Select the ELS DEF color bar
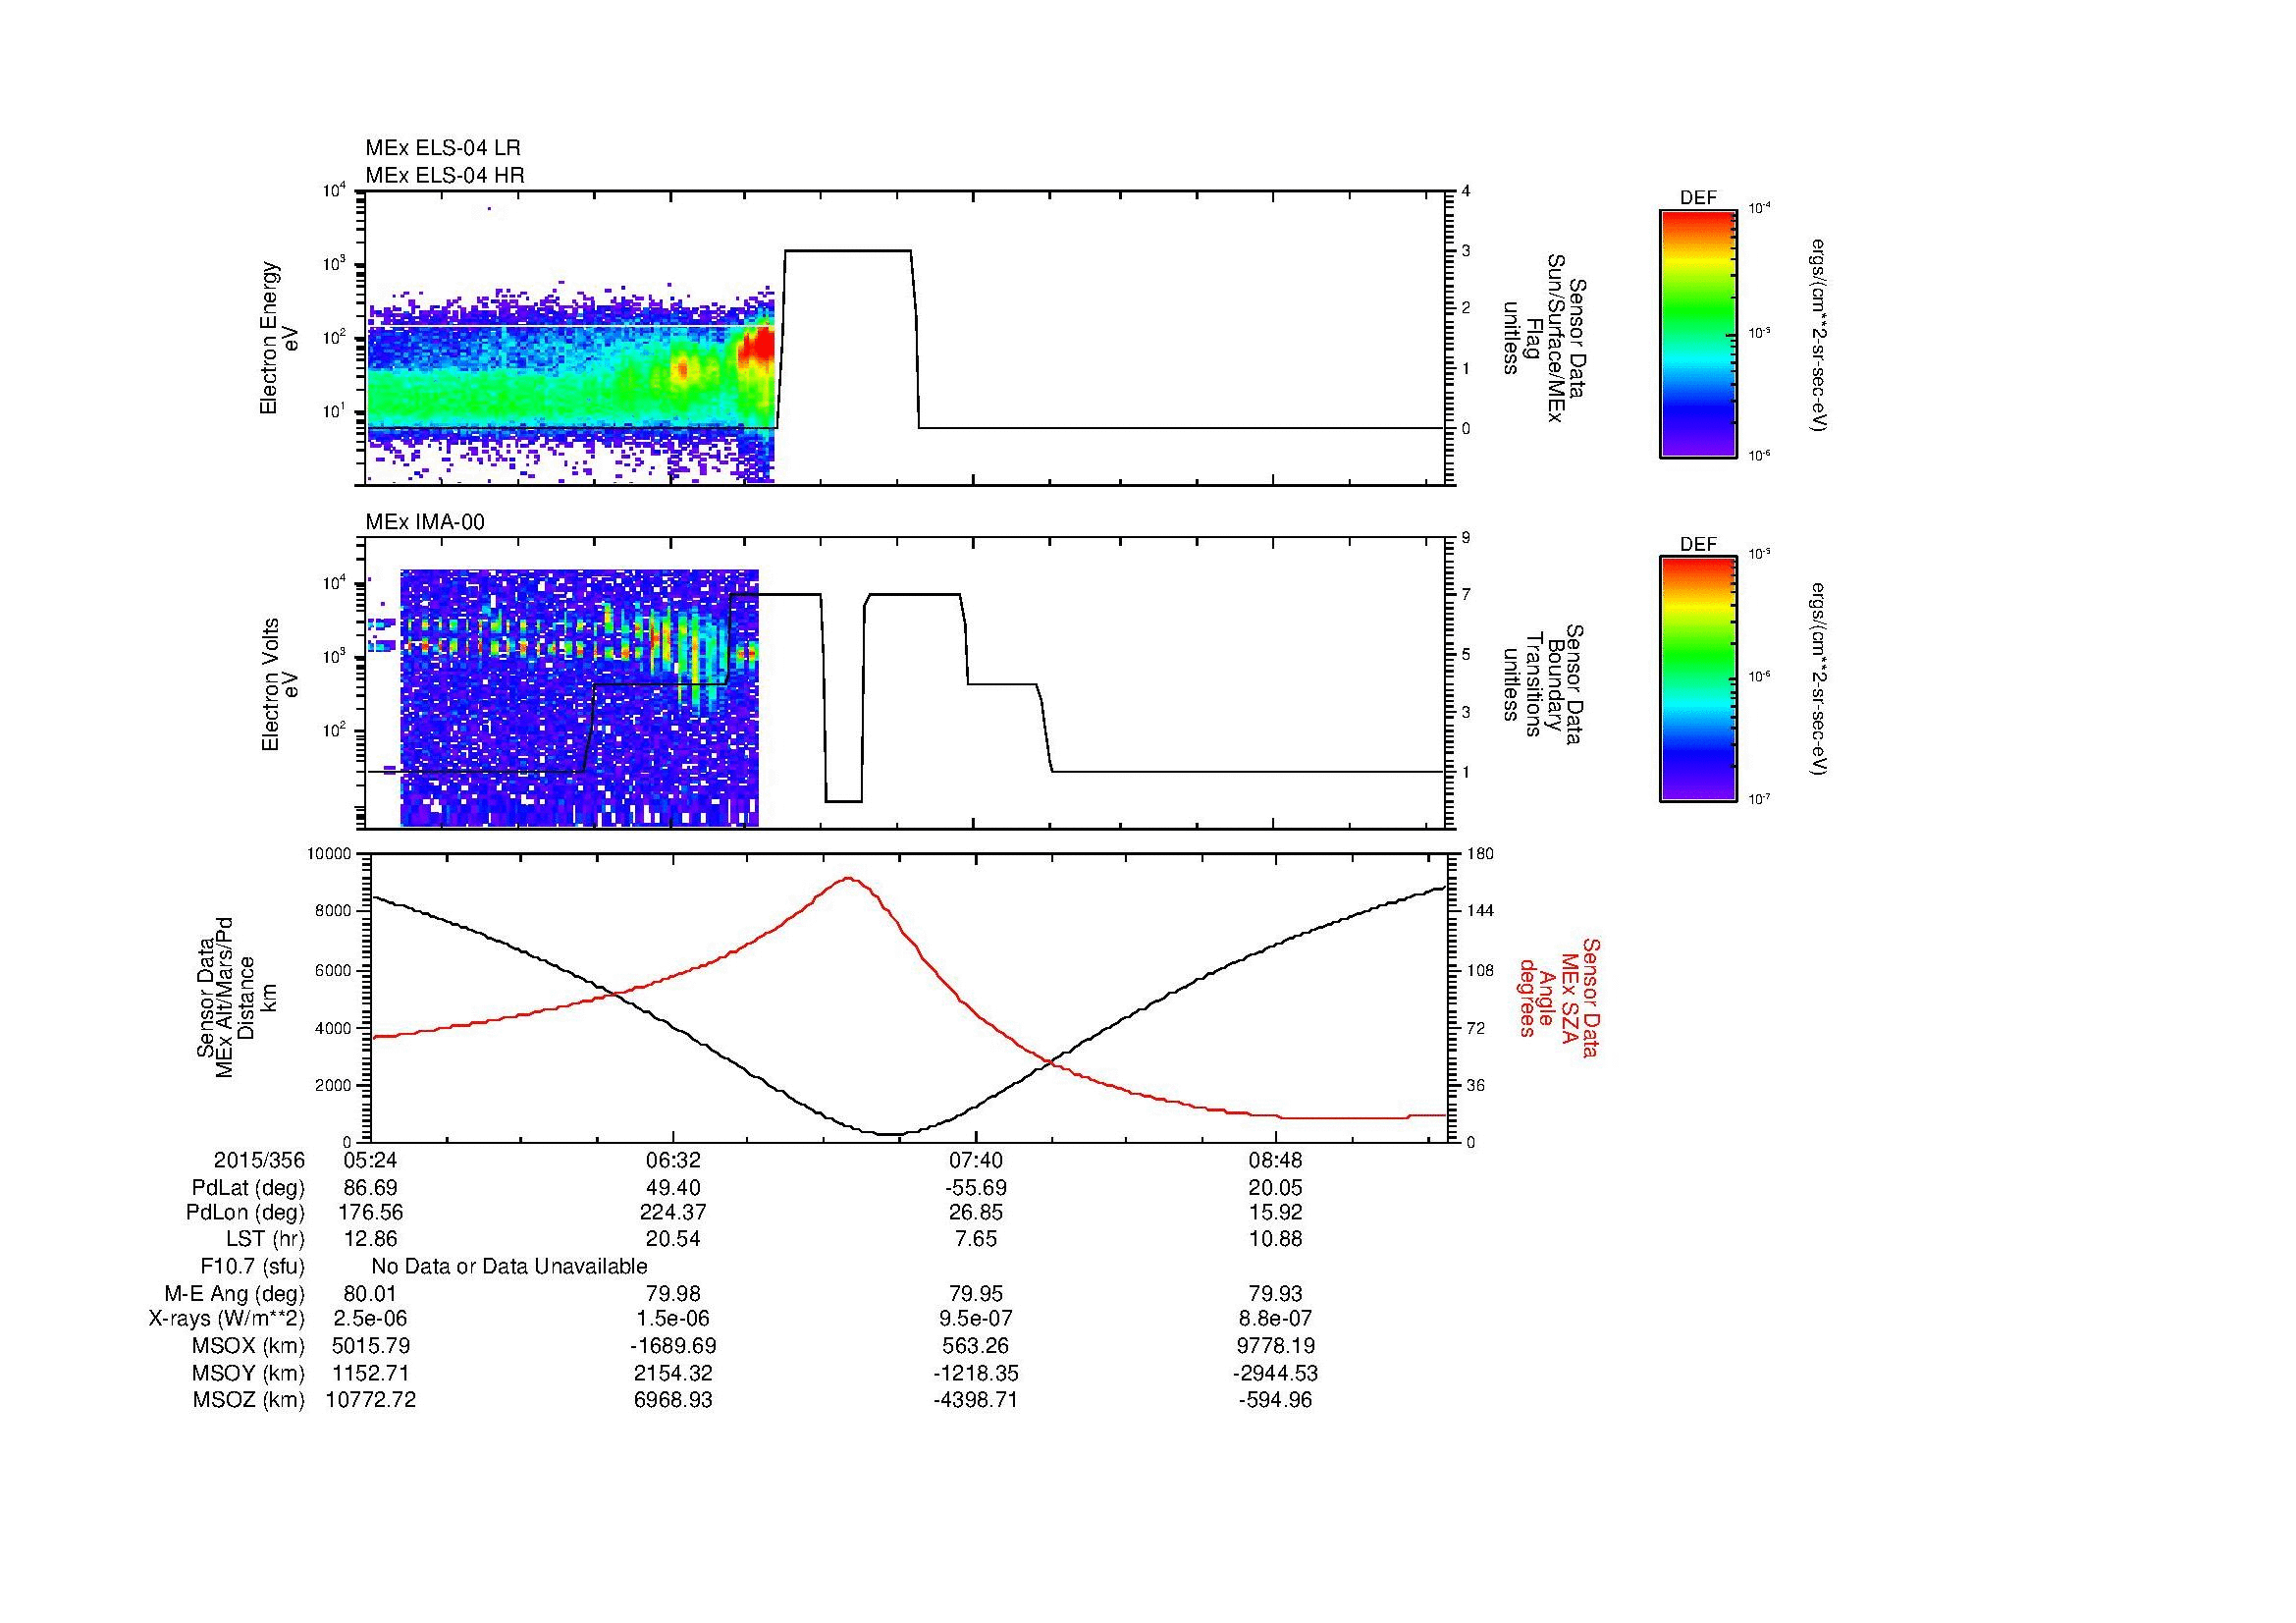The height and width of the screenshot is (1623, 2296). tap(1697, 333)
